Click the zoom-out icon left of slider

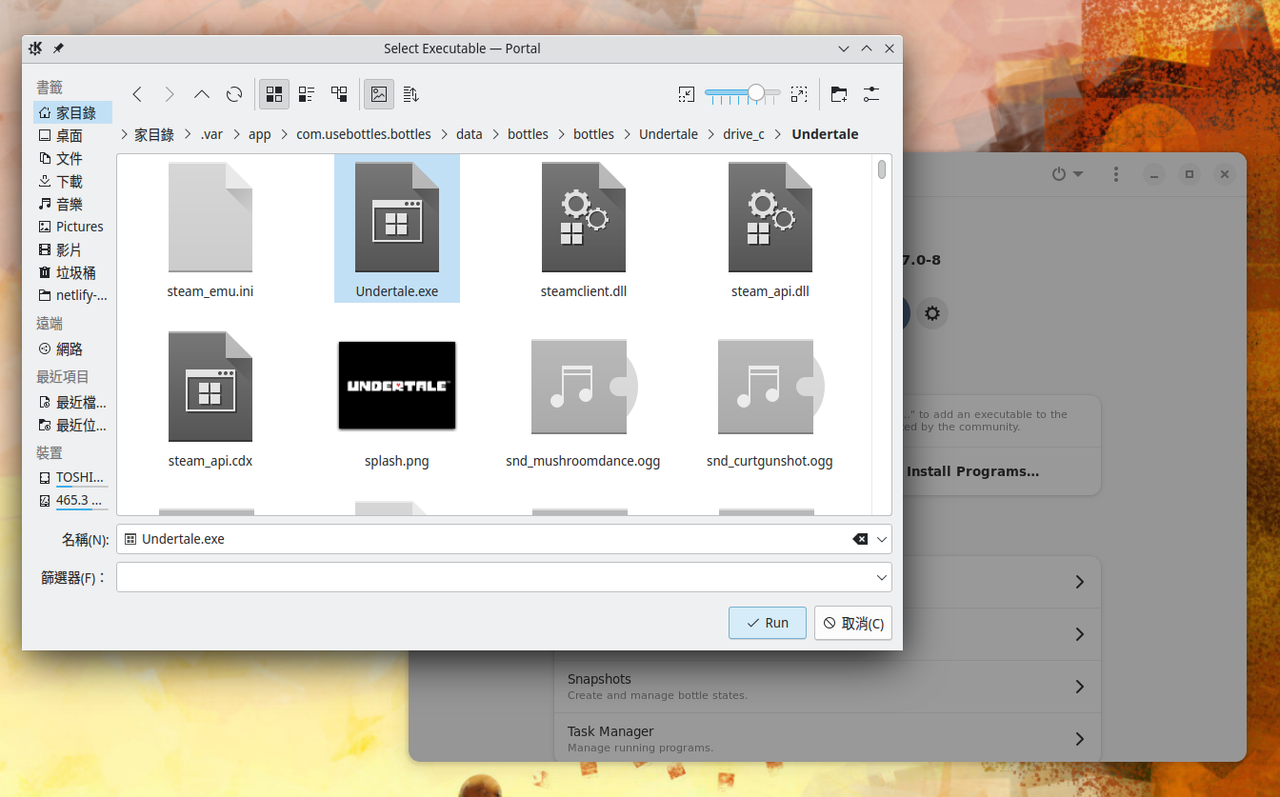pyautogui.click(x=686, y=94)
